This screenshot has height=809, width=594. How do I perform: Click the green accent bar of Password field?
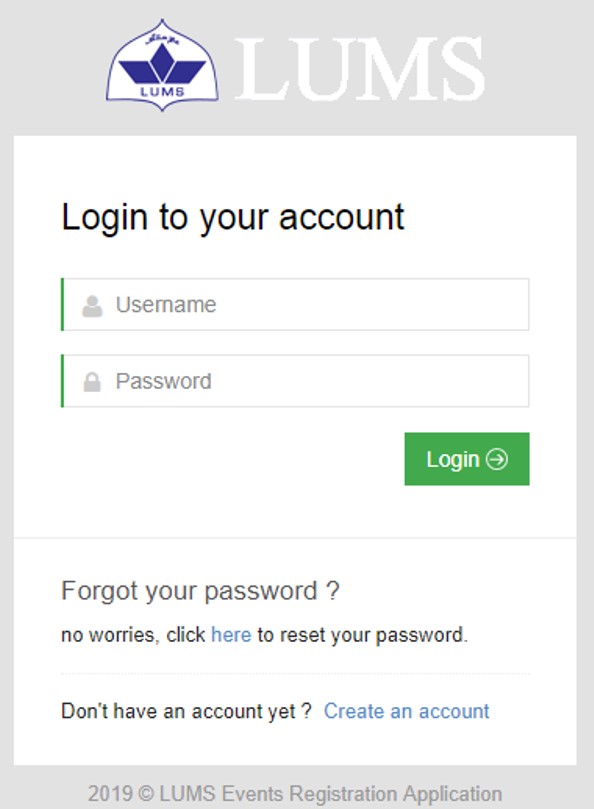click(62, 381)
